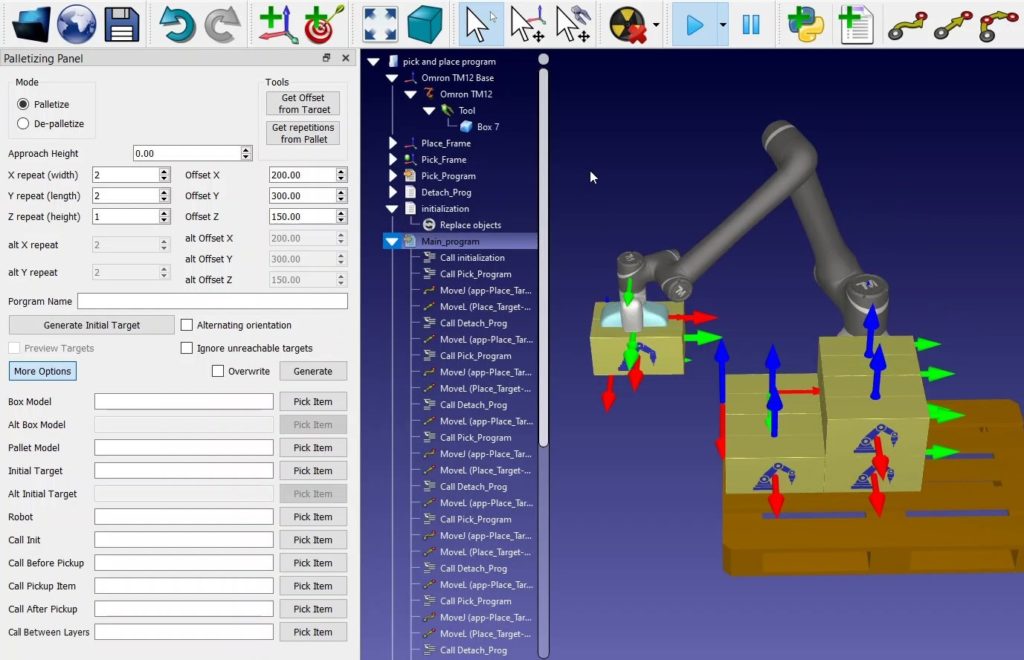The height and width of the screenshot is (660, 1024).
Task: Check Ignore unreachable targets option
Action: pyautogui.click(x=187, y=348)
